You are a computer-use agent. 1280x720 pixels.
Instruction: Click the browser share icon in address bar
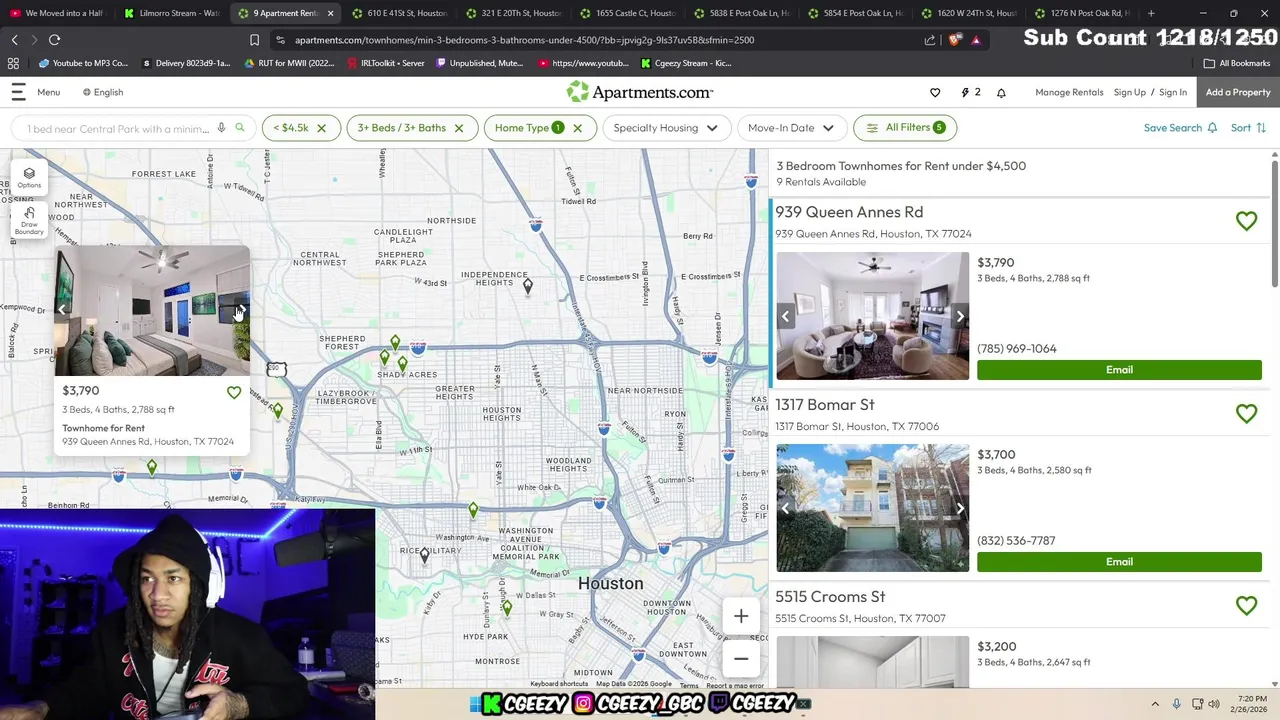tap(930, 40)
